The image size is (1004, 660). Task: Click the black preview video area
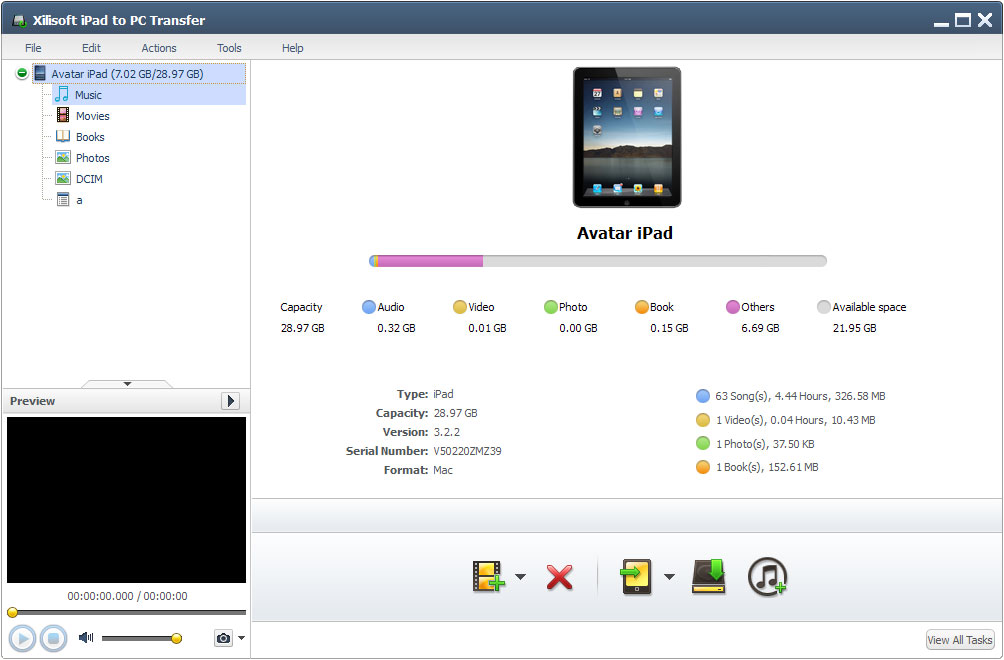[126, 500]
